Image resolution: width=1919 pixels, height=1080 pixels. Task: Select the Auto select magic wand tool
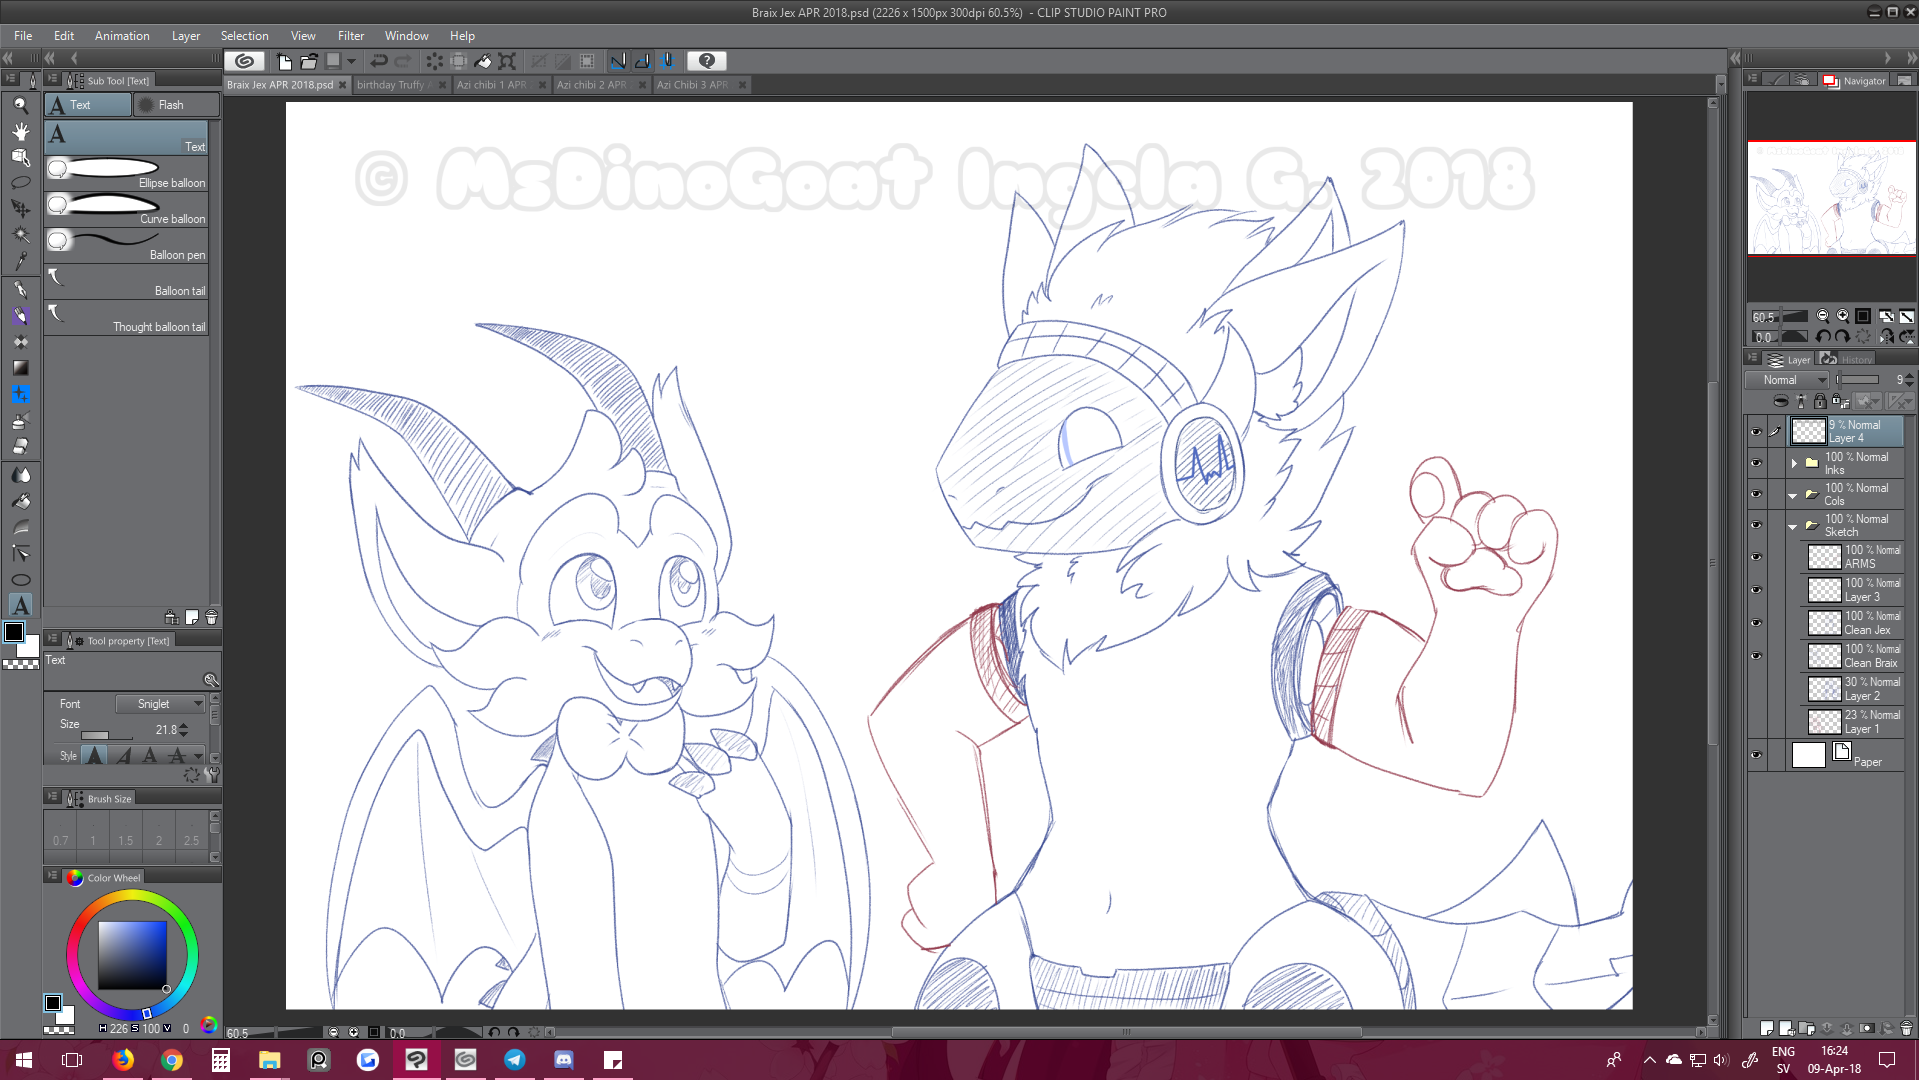[20, 235]
